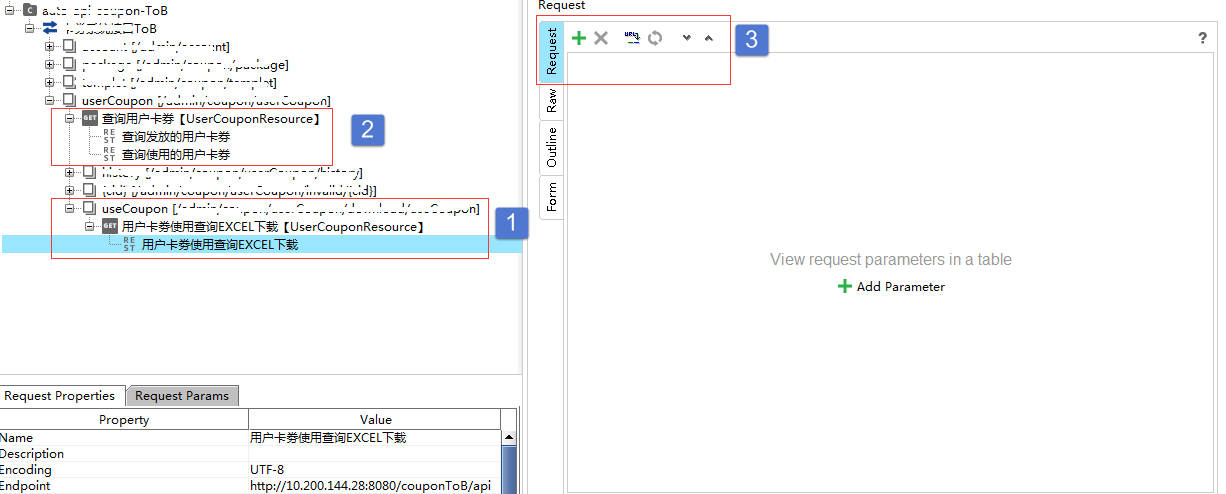
Task: Collapse the useCoupon resource node
Action: [70, 209]
